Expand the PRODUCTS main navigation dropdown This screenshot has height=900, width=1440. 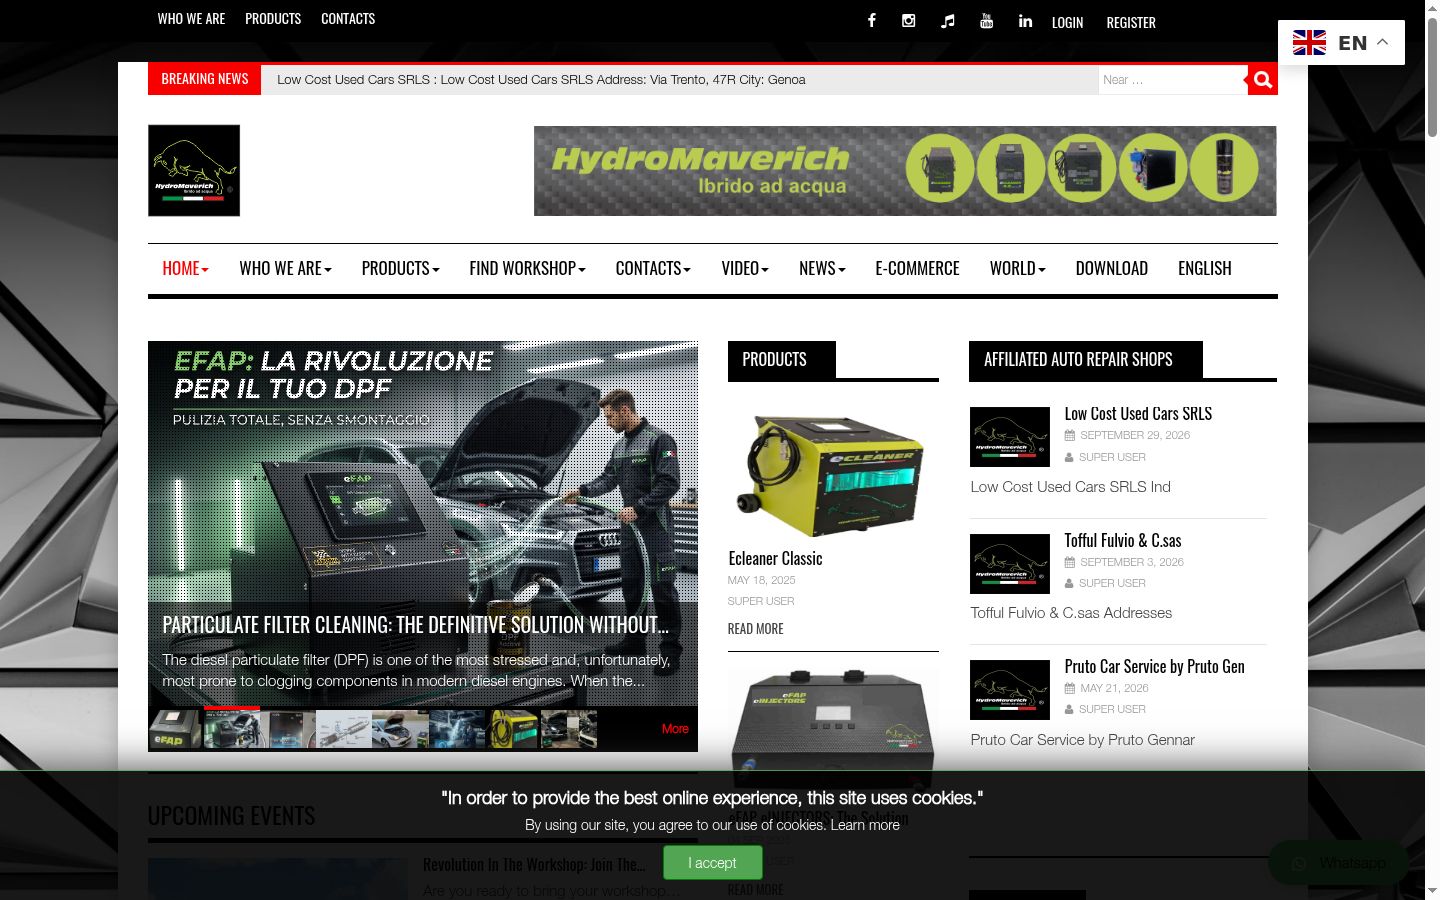(x=400, y=268)
